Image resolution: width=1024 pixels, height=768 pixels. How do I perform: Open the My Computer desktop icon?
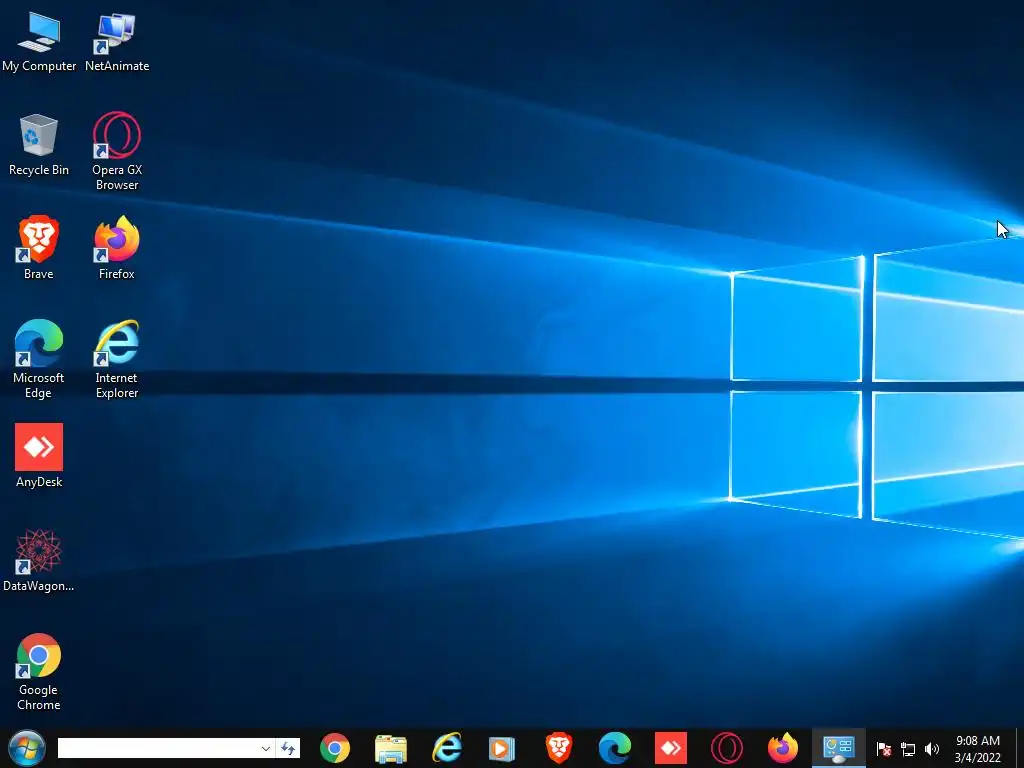click(39, 41)
